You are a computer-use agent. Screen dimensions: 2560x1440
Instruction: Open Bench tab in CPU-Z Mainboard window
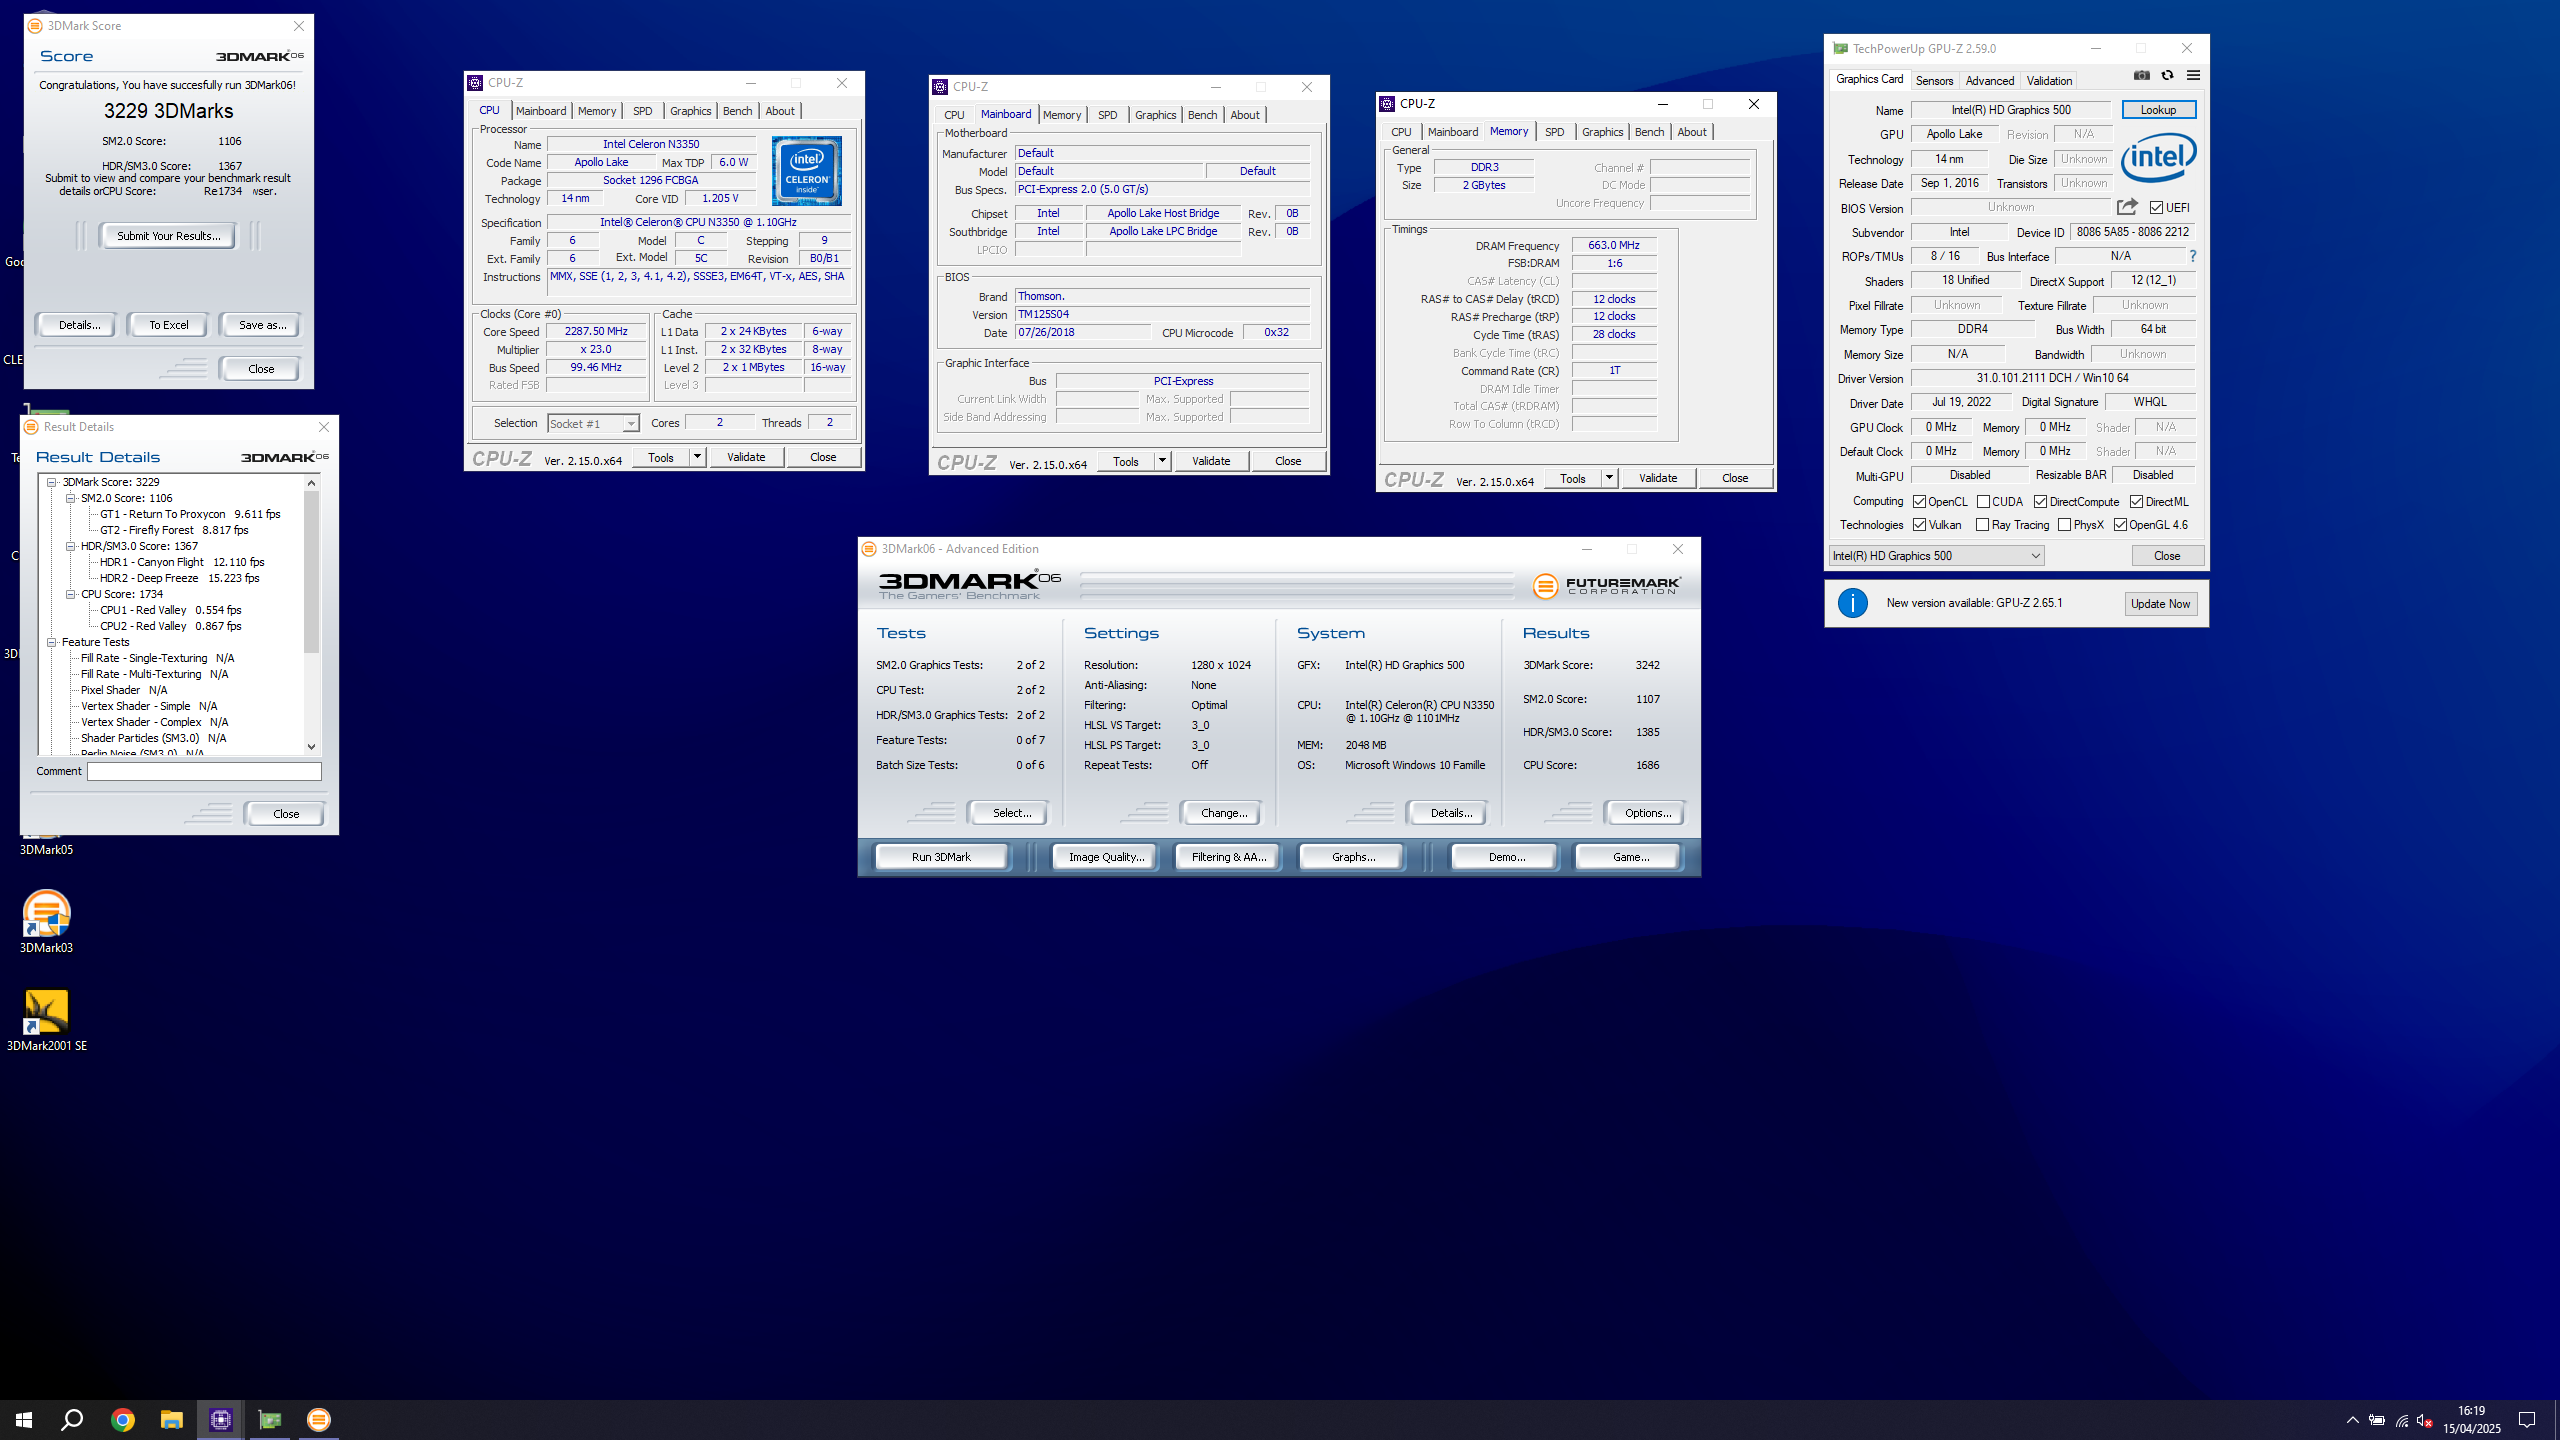(x=1202, y=115)
